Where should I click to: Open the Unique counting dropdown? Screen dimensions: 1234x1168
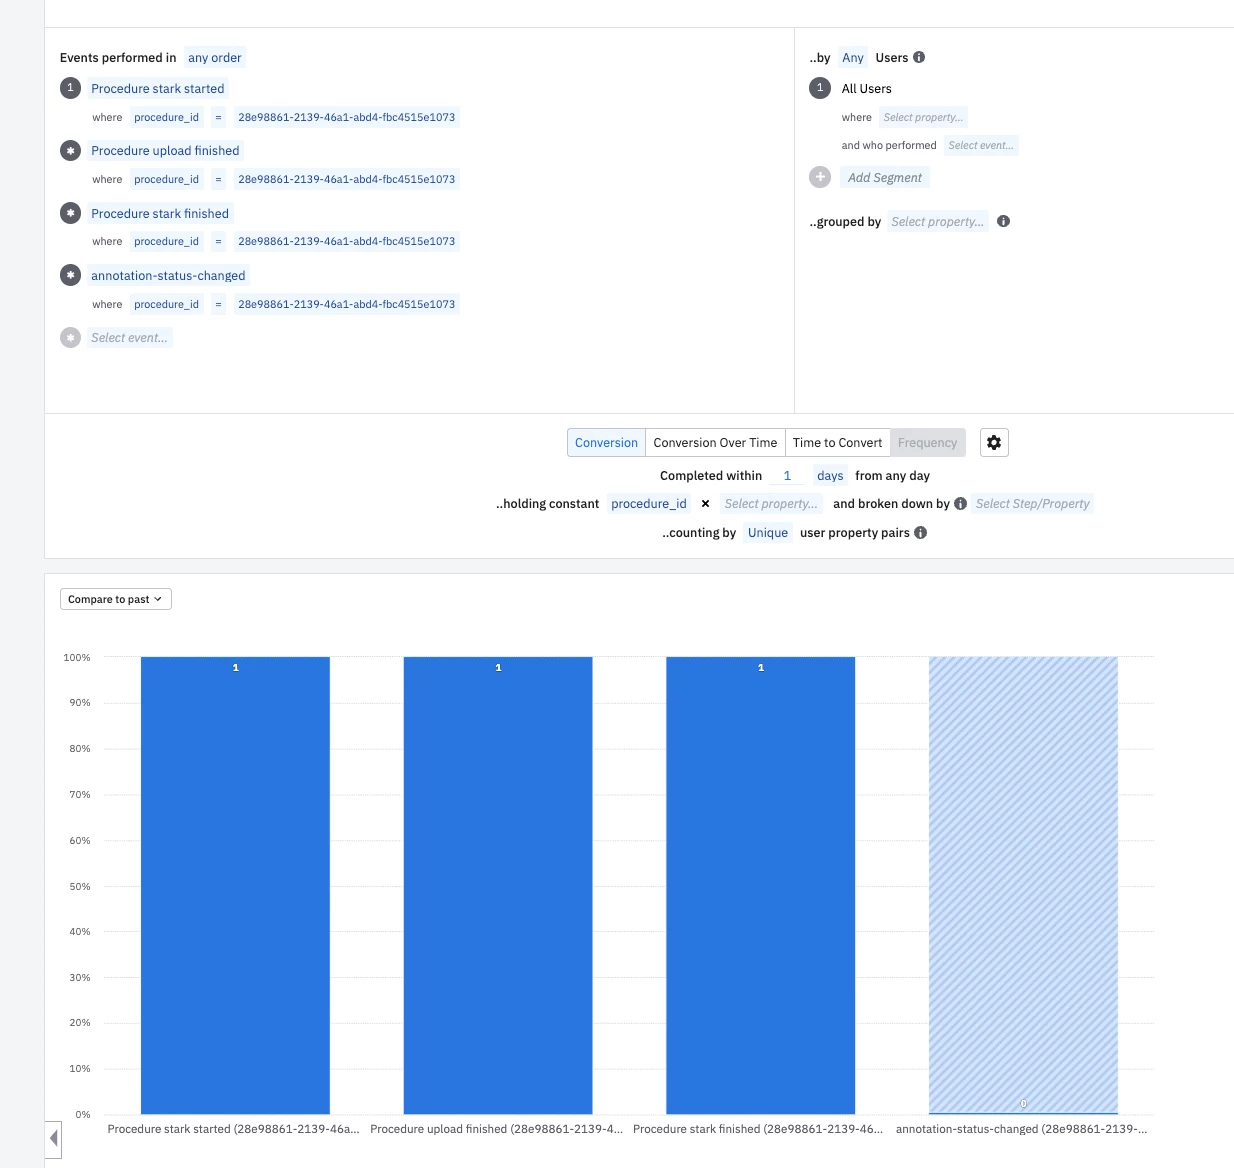click(x=768, y=533)
